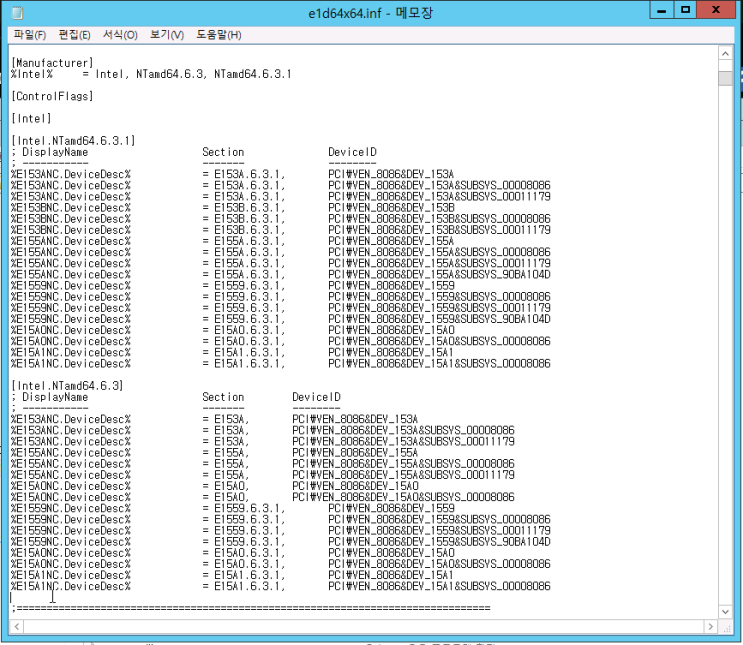Click the horizontal scrollbar left arrow

point(17,627)
